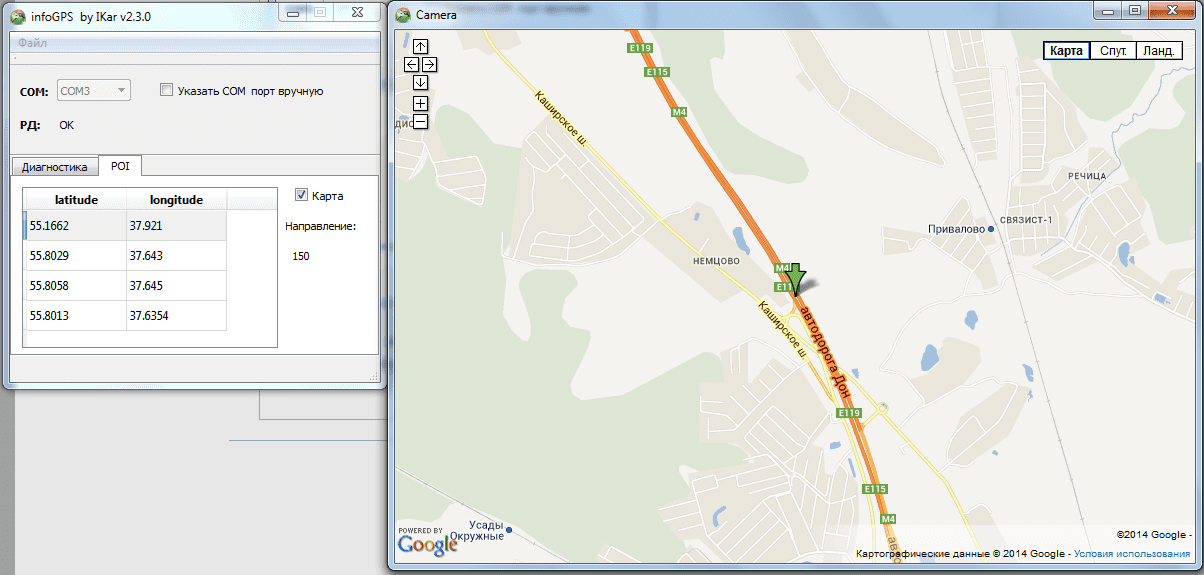Zoom in the map with plus button
The image size is (1204, 575).
click(421, 104)
